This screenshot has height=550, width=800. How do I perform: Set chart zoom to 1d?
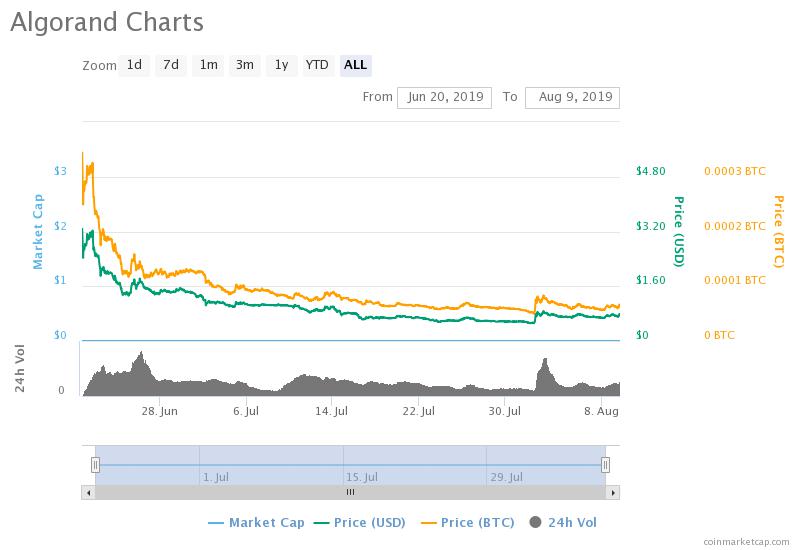click(x=134, y=65)
